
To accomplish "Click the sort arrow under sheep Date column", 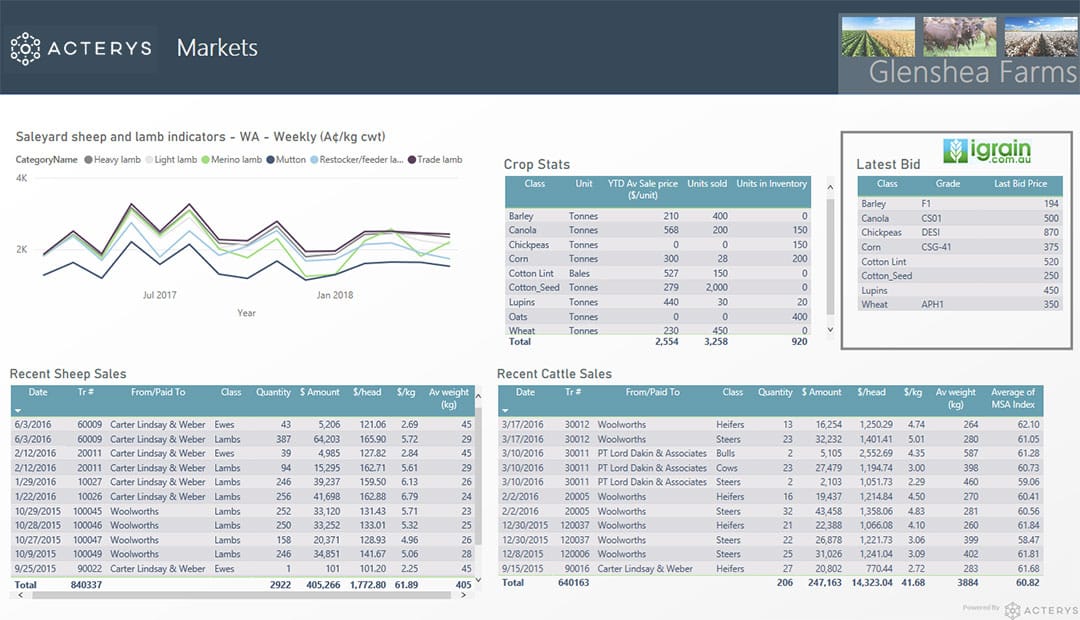I will click(18, 410).
